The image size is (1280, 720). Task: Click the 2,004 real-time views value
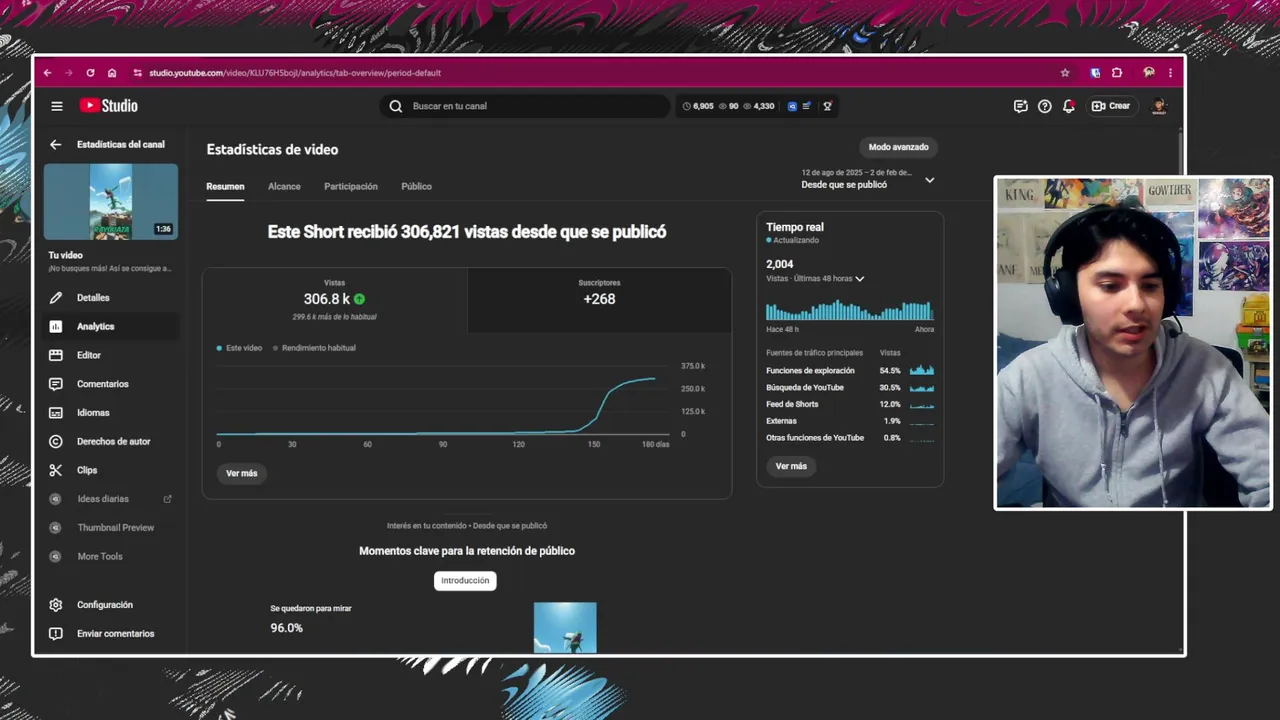(x=780, y=265)
